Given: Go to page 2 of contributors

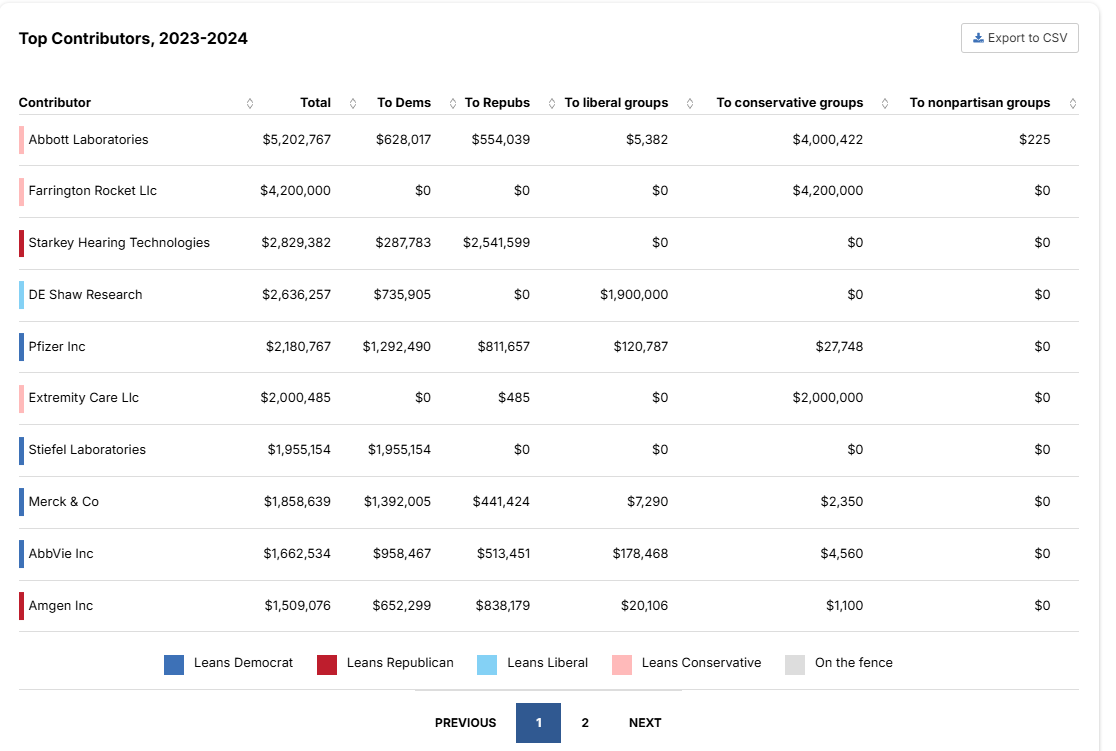Looking at the screenshot, I should pos(585,723).
